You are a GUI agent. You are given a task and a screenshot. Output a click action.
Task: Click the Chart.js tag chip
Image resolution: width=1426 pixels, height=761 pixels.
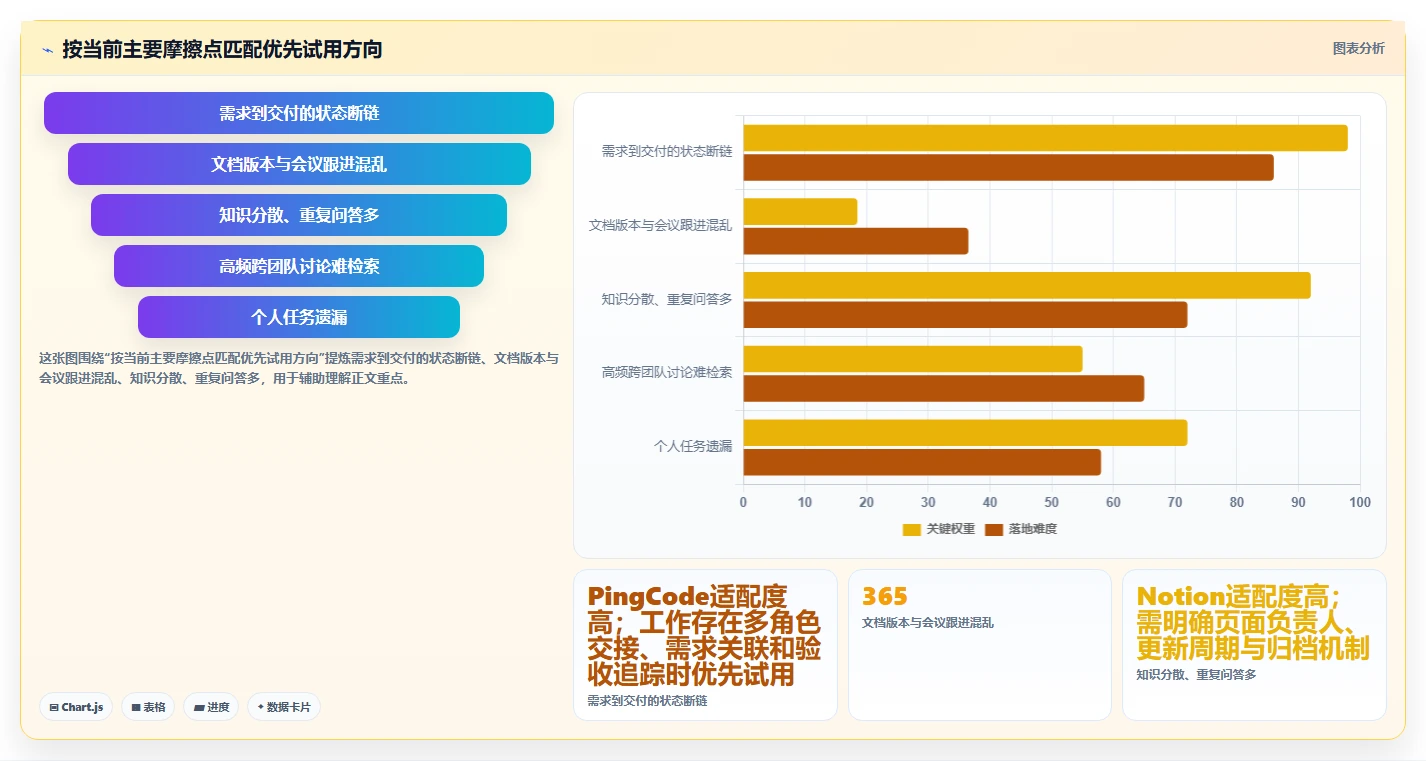coord(76,707)
